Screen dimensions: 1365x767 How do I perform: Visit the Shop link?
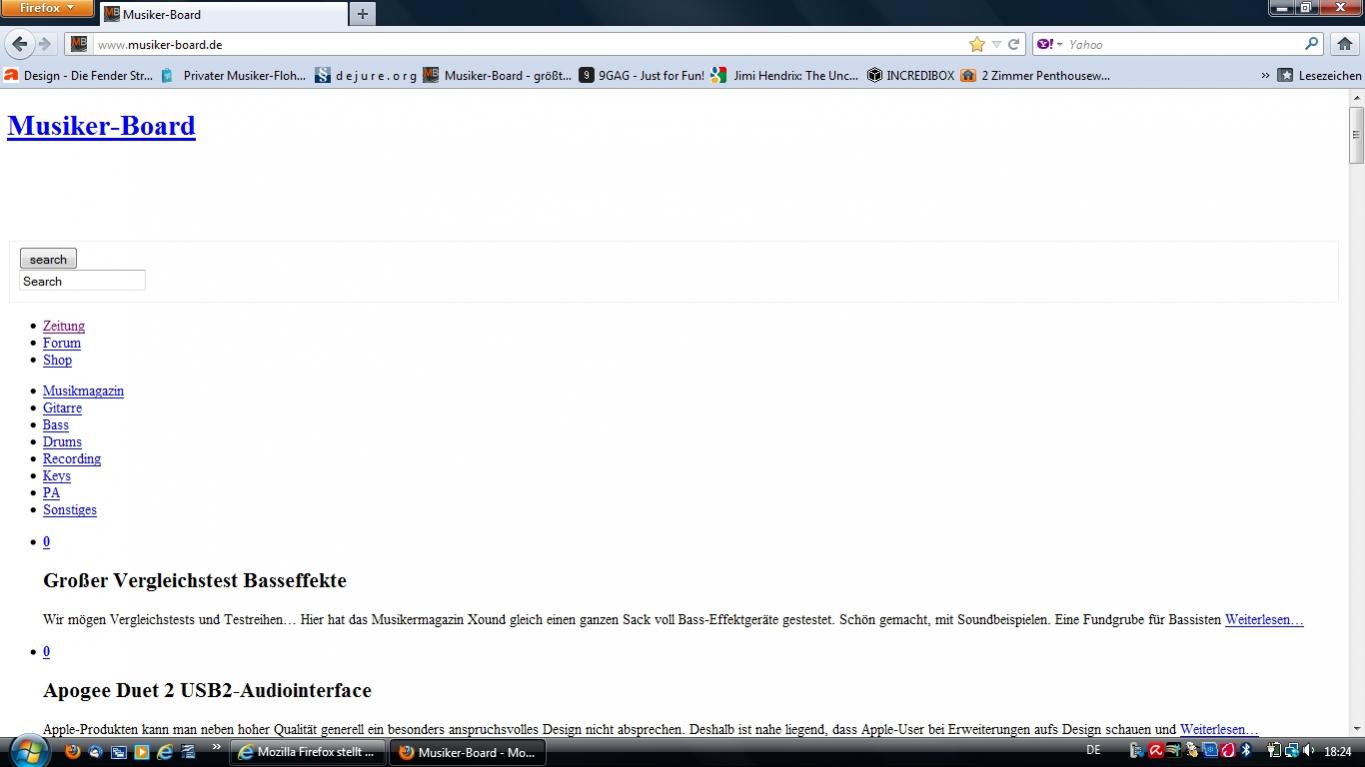(57, 360)
